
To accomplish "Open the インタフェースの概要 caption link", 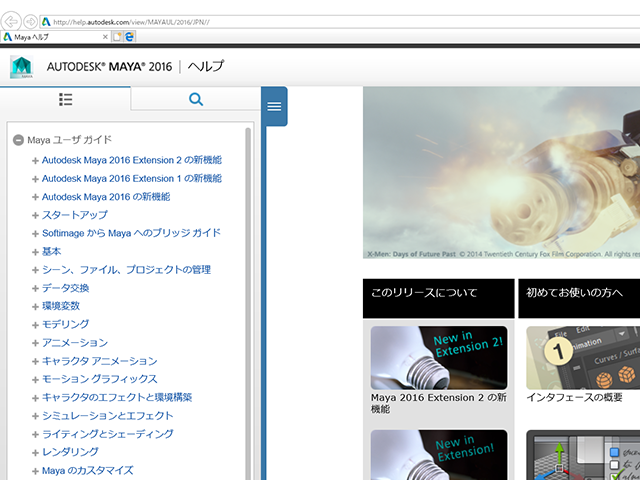I will point(574,398).
